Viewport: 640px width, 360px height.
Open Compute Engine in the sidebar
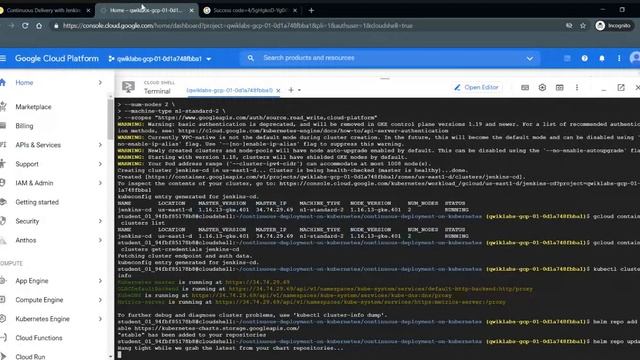pos(39,300)
